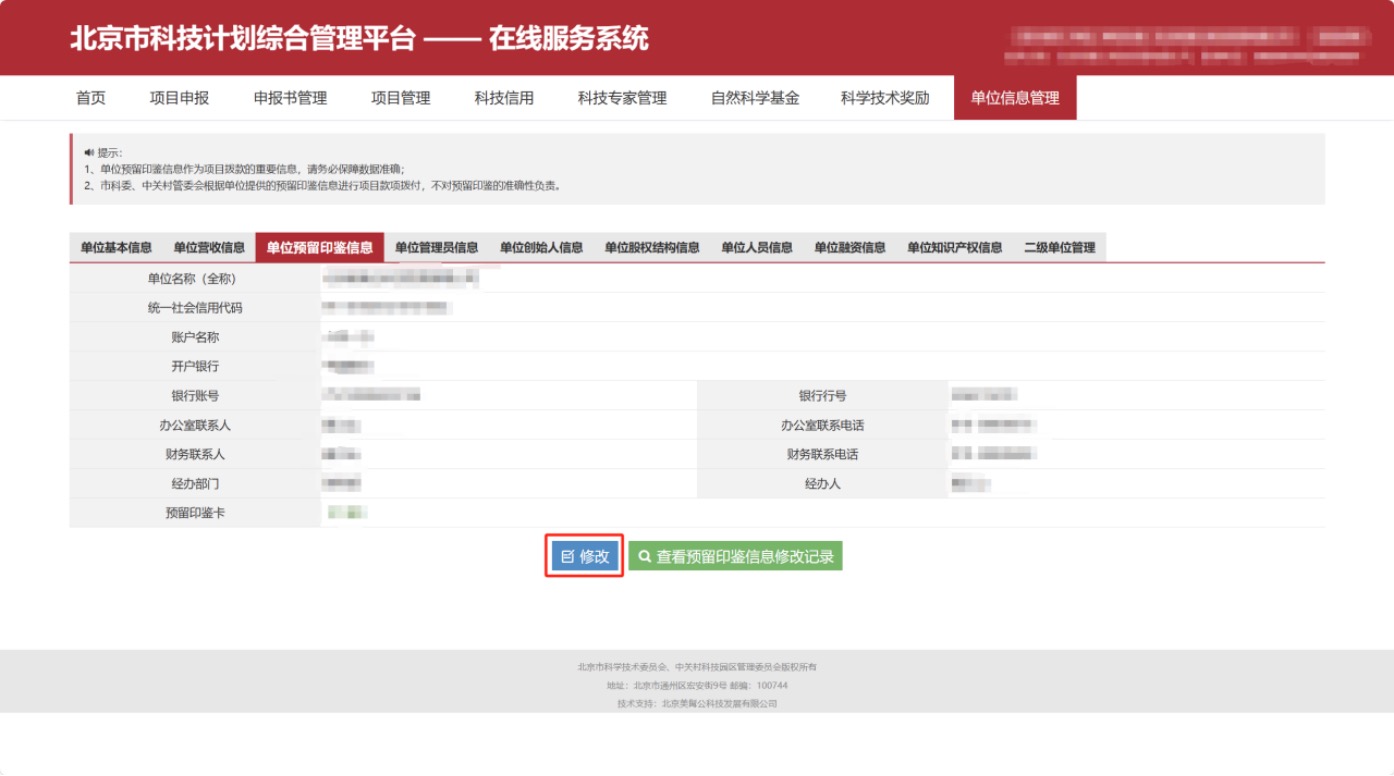
Task: Click the 修改 edit button
Action: tap(585, 556)
